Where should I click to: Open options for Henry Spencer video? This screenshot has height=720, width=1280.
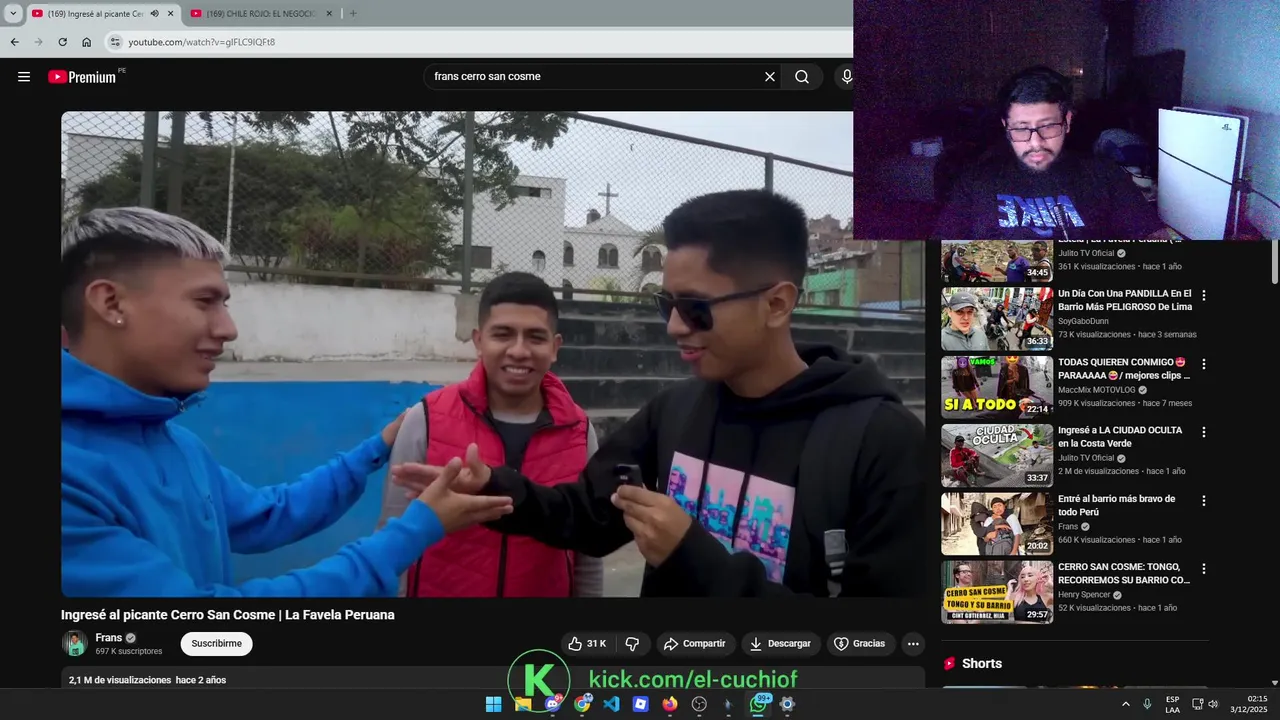tap(1203, 569)
